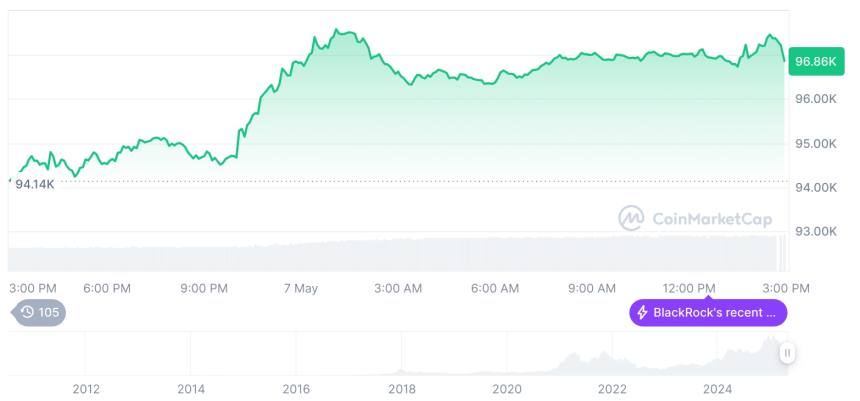Viewport: 860px width, 401px height.
Task: Click the 93.00K price axis label
Action: [815, 231]
